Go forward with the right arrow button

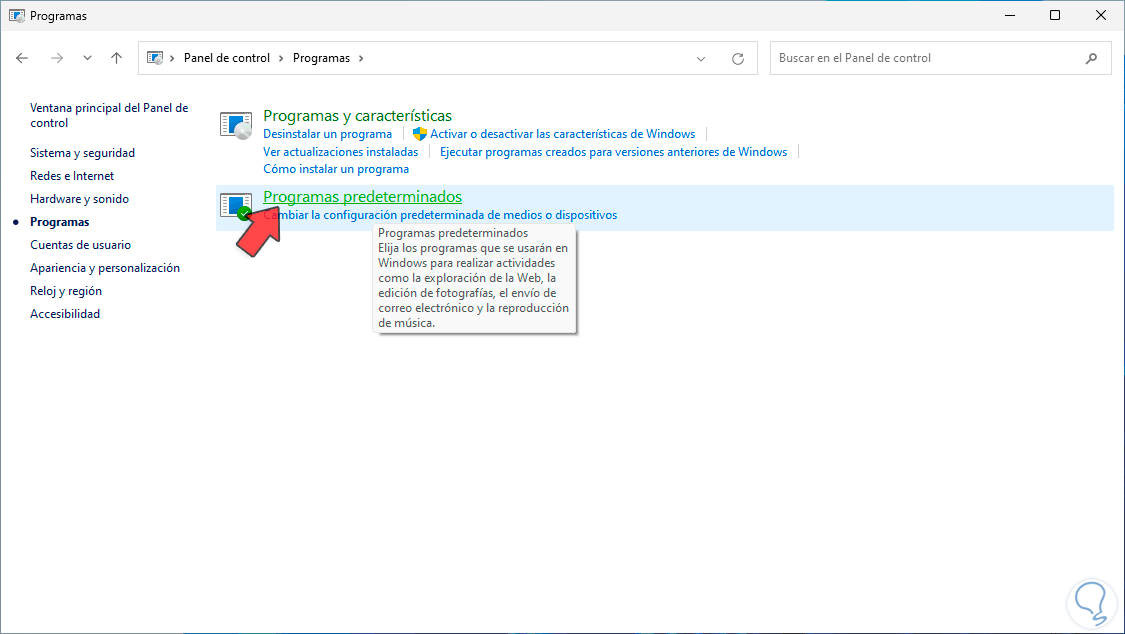(x=57, y=58)
